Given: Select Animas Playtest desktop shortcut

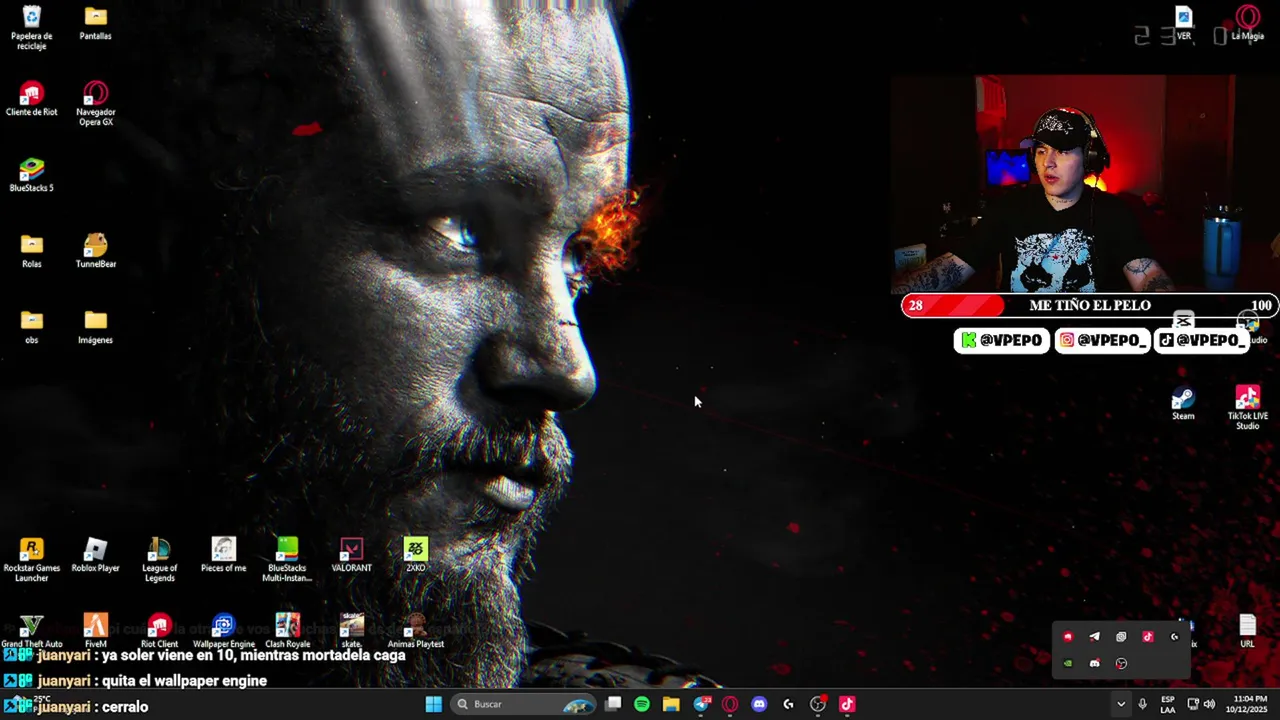Looking at the screenshot, I should coord(415,631).
